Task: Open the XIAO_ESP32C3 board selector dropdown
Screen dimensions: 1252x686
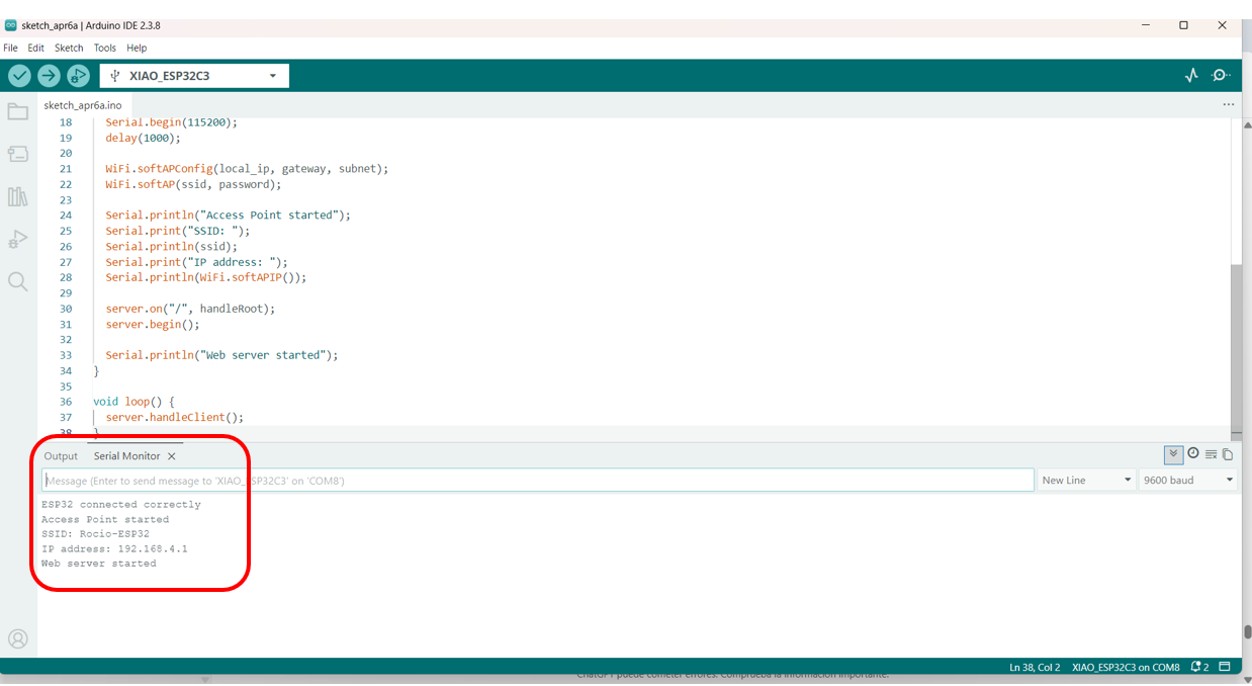Action: (x=194, y=76)
